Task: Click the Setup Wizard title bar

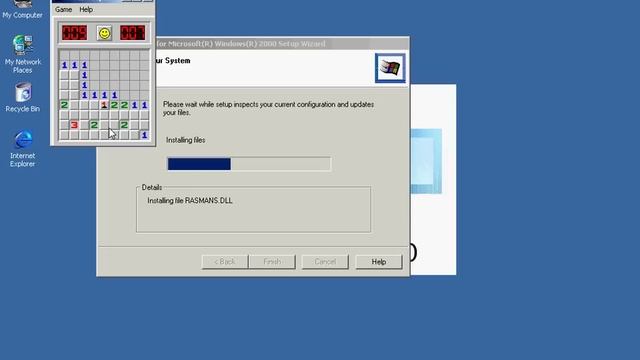Action: 282,43
